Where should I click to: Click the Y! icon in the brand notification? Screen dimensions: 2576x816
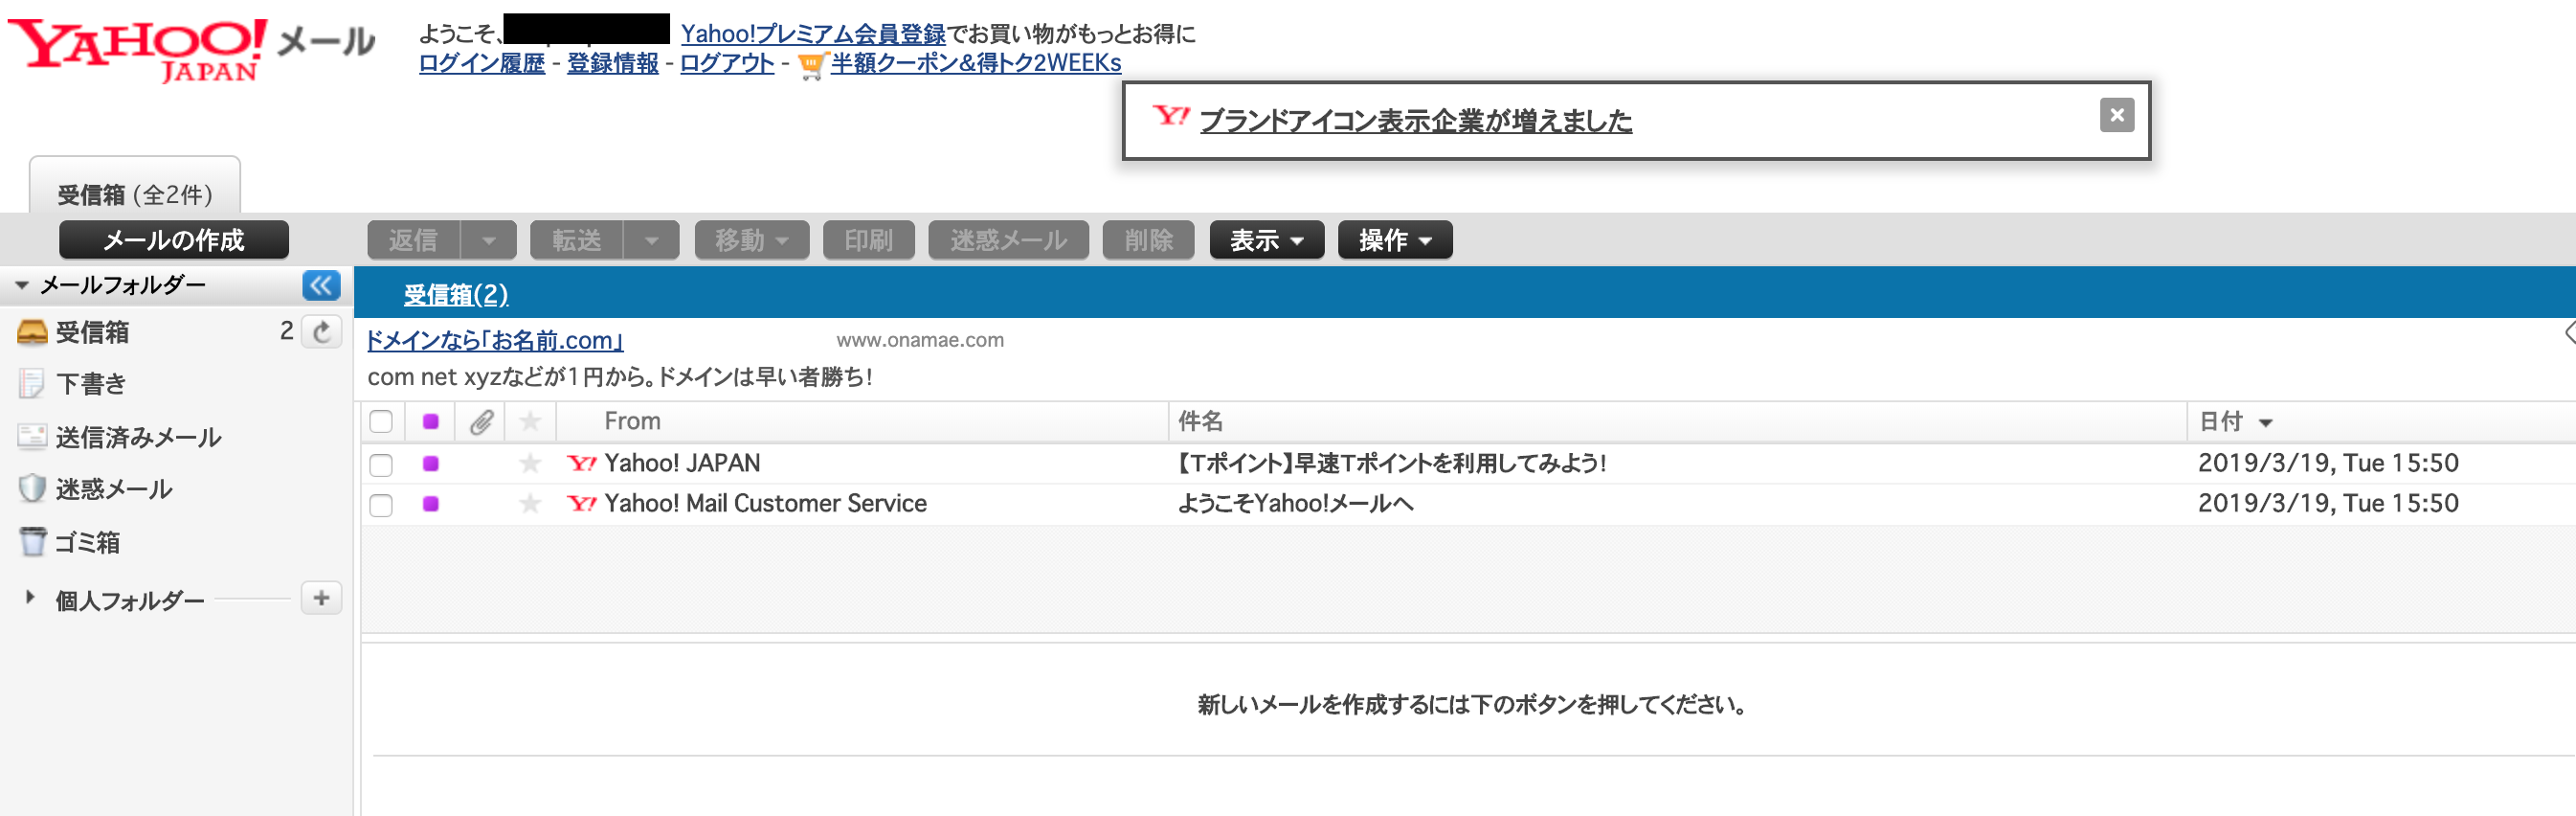point(1170,116)
